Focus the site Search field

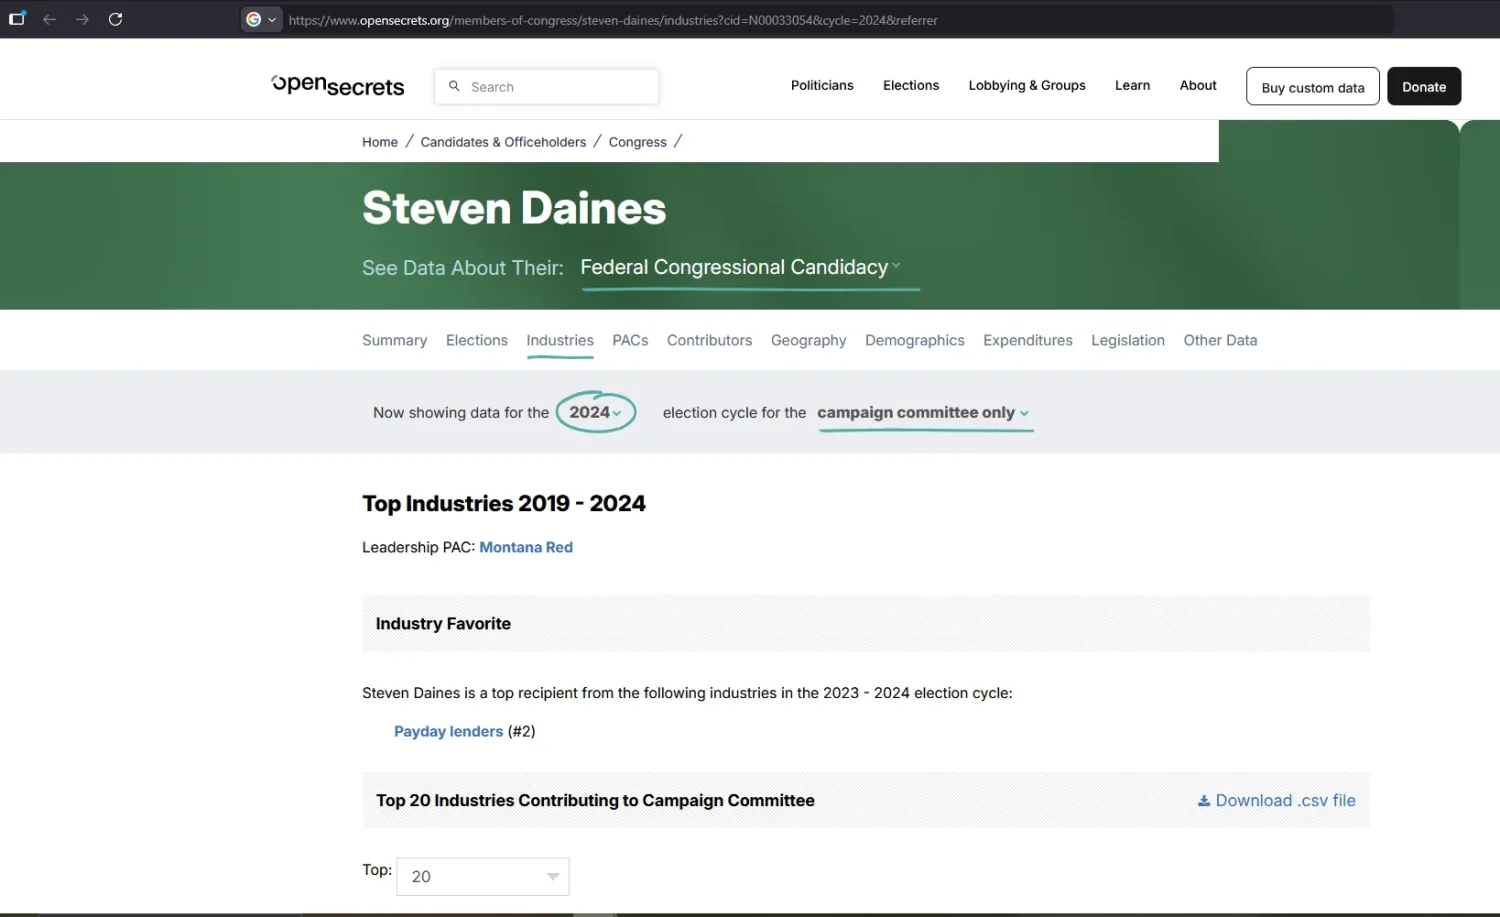[x=547, y=86]
